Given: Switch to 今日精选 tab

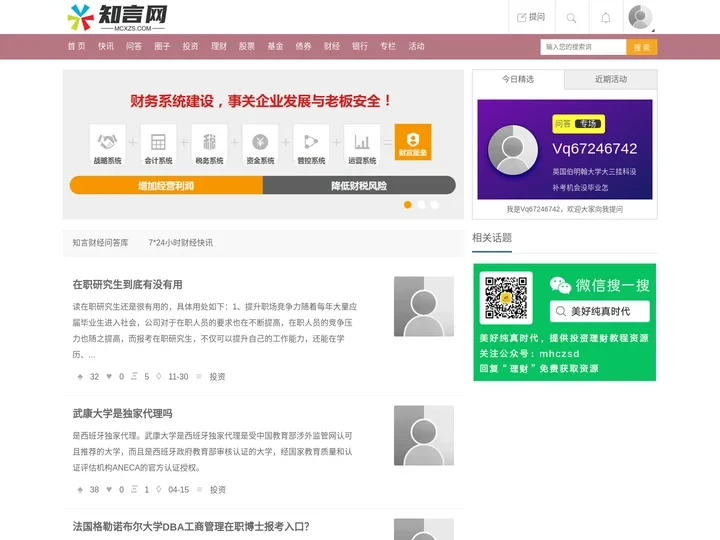Looking at the screenshot, I should [518, 79].
